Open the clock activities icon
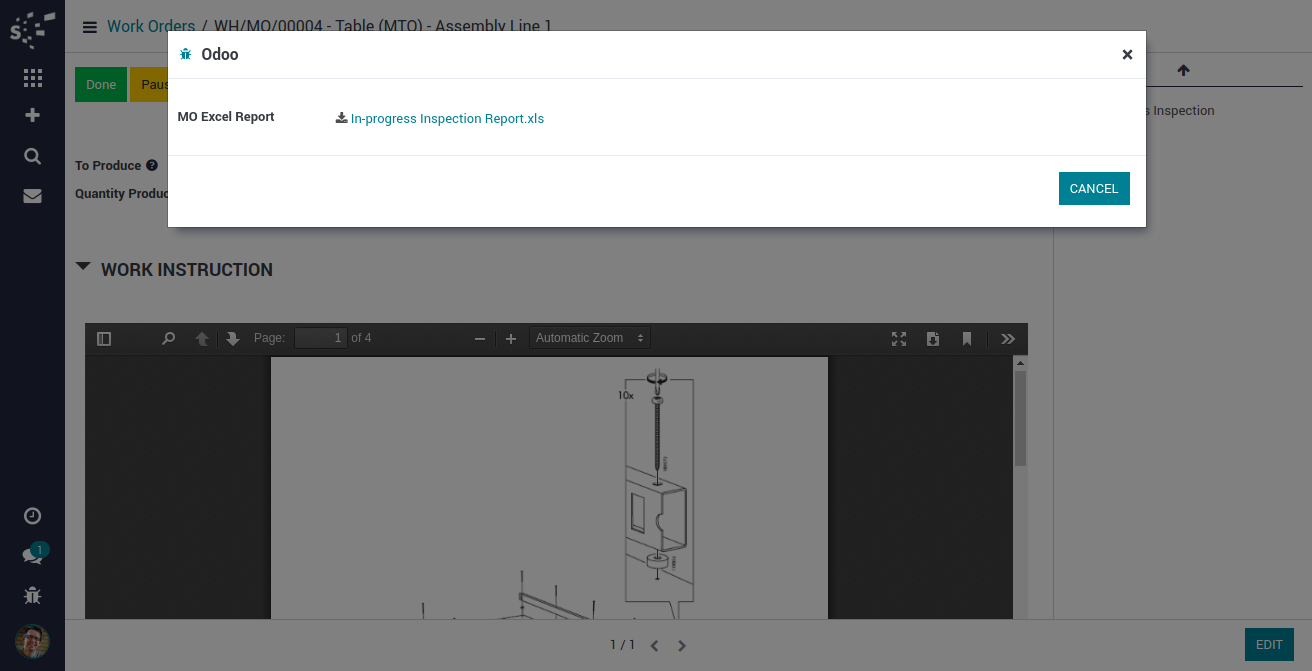The width and height of the screenshot is (1312, 671). coord(32,516)
